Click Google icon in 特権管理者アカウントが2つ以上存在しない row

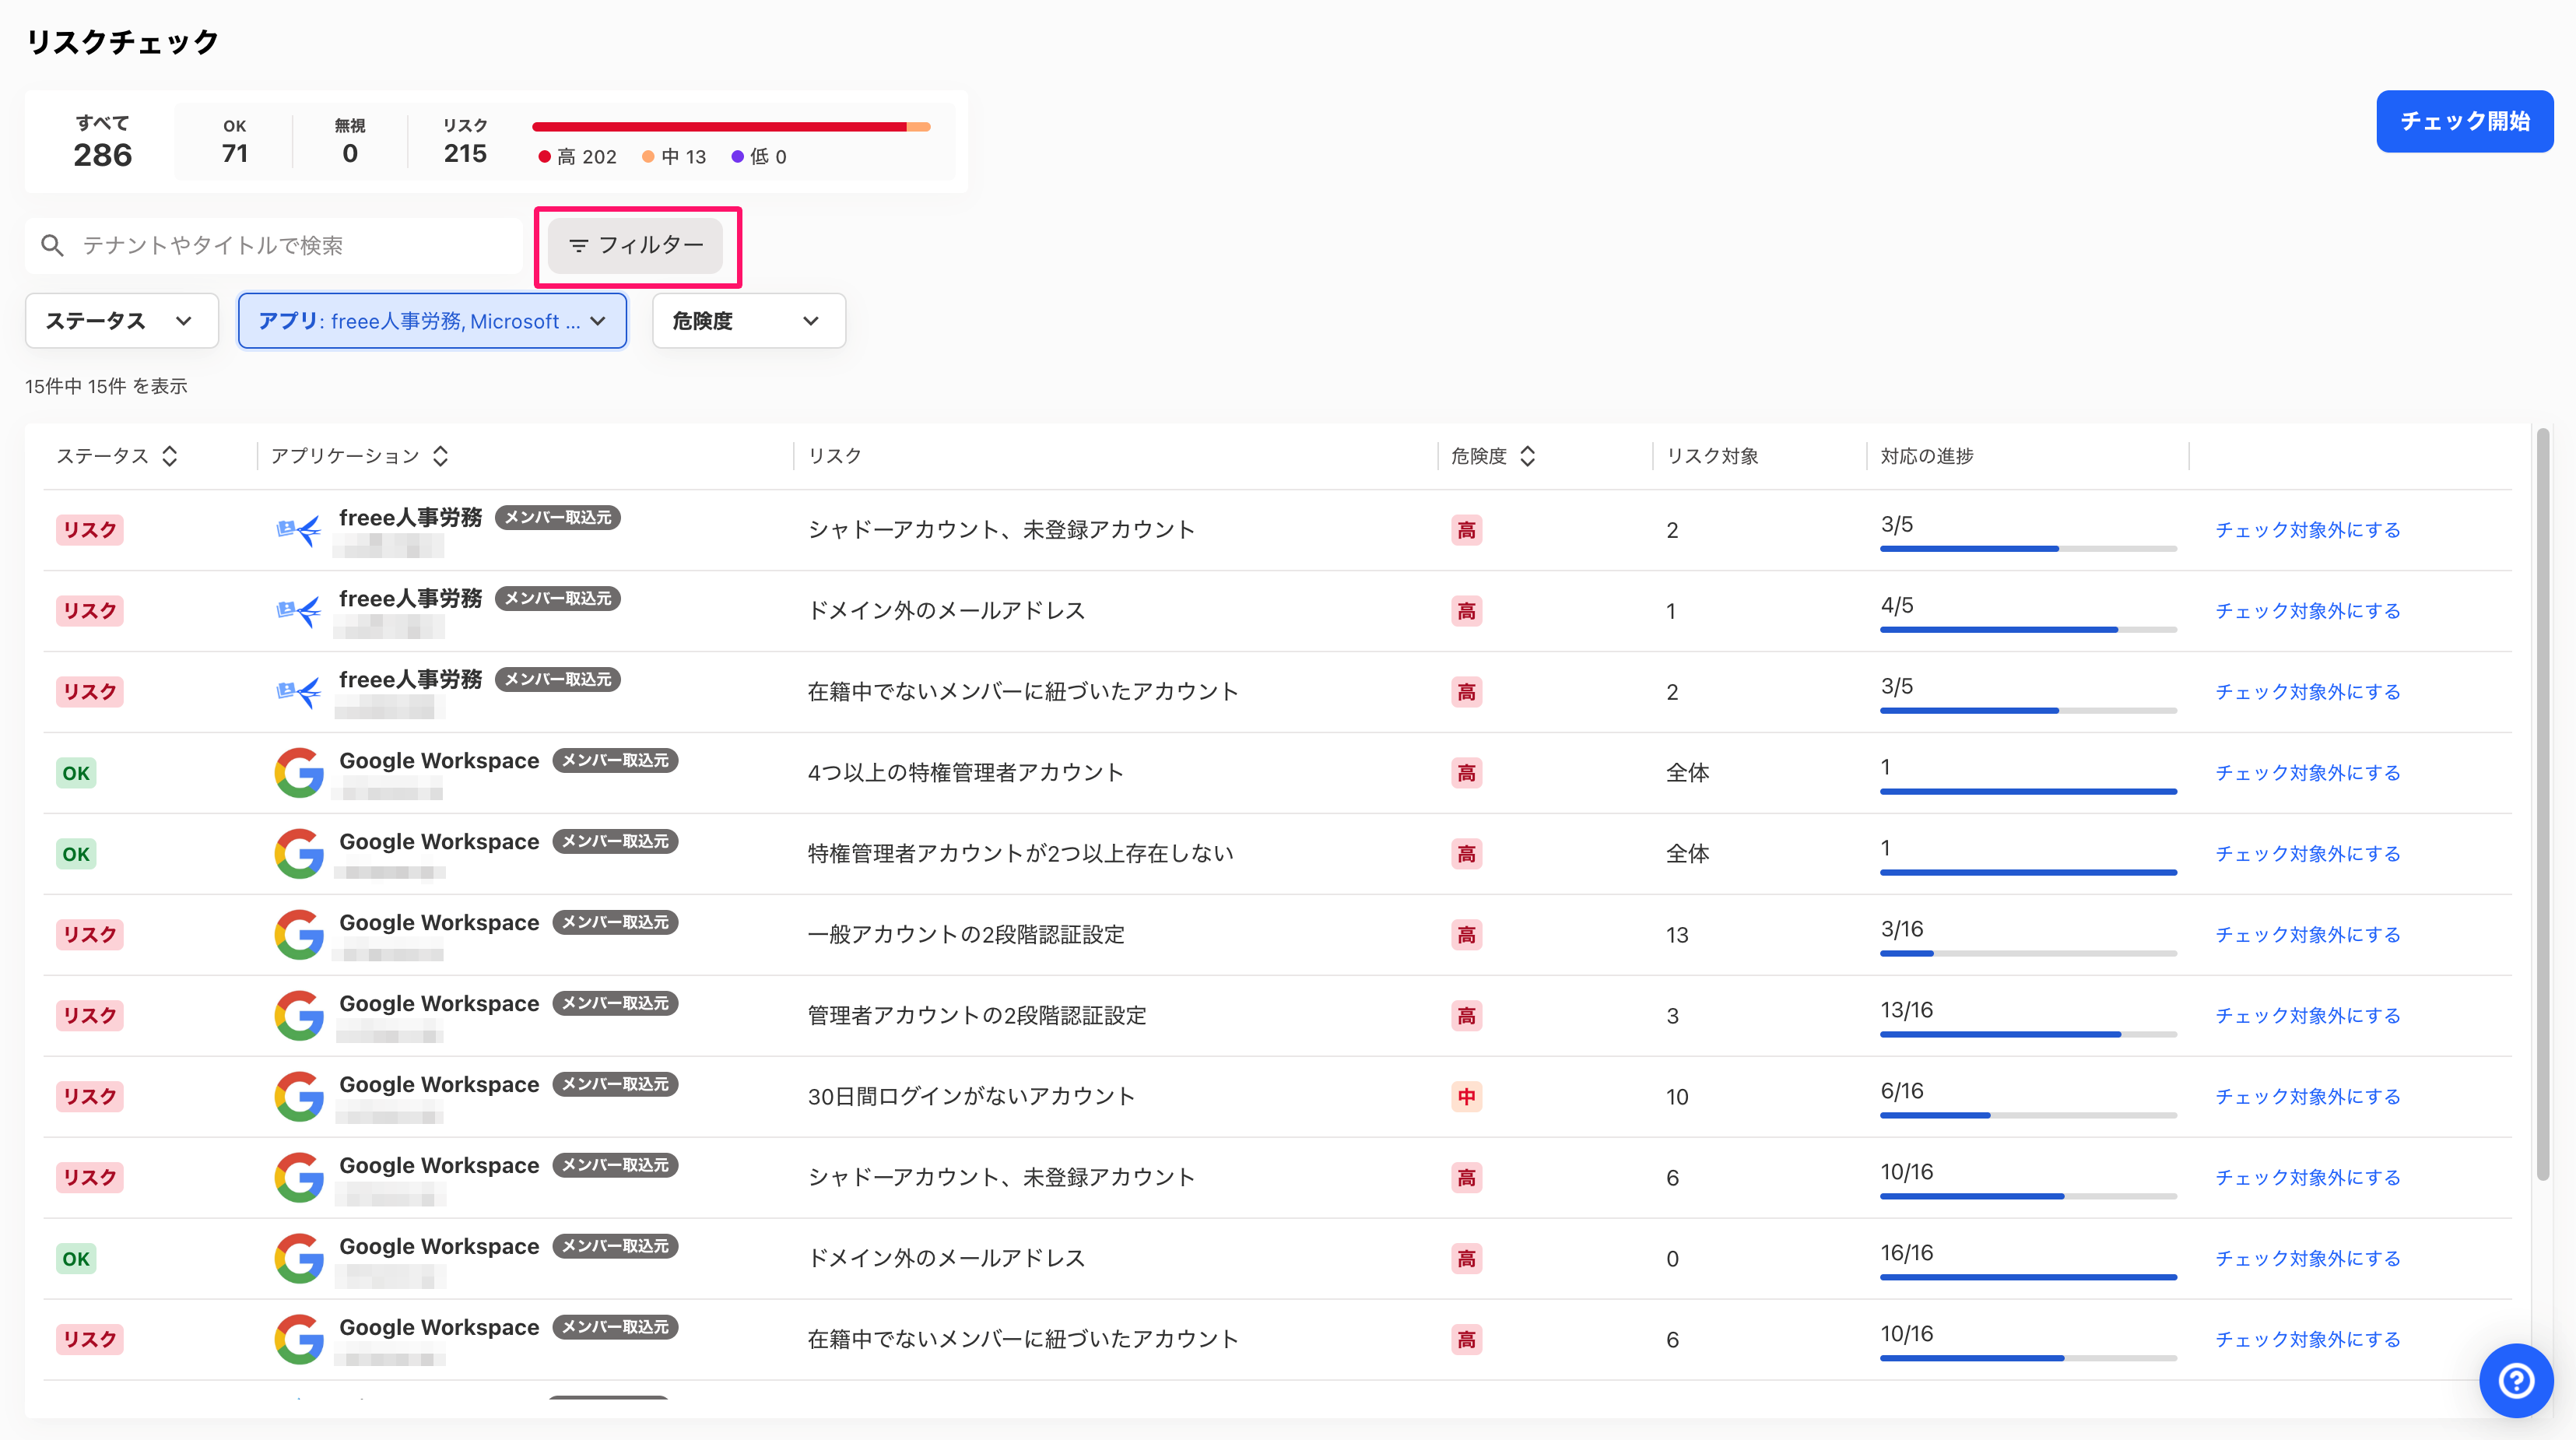[x=299, y=854]
